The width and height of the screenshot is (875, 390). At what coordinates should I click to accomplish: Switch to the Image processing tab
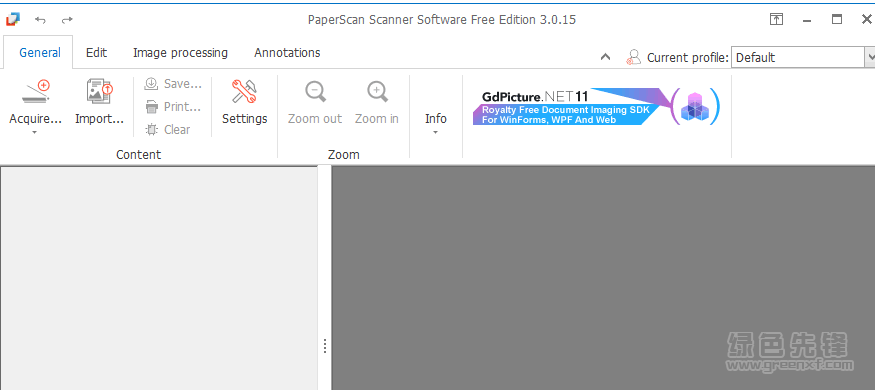180,53
